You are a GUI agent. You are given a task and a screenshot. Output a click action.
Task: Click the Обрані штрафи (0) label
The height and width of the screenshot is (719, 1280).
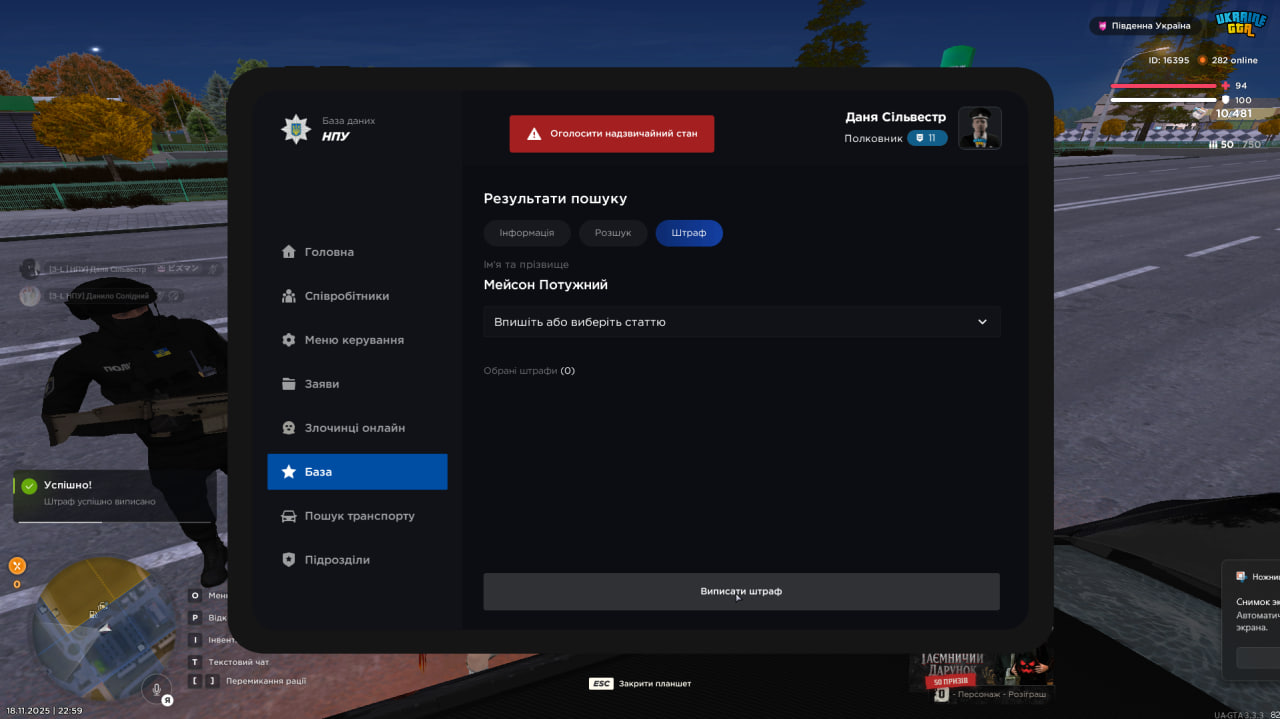click(x=529, y=371)
